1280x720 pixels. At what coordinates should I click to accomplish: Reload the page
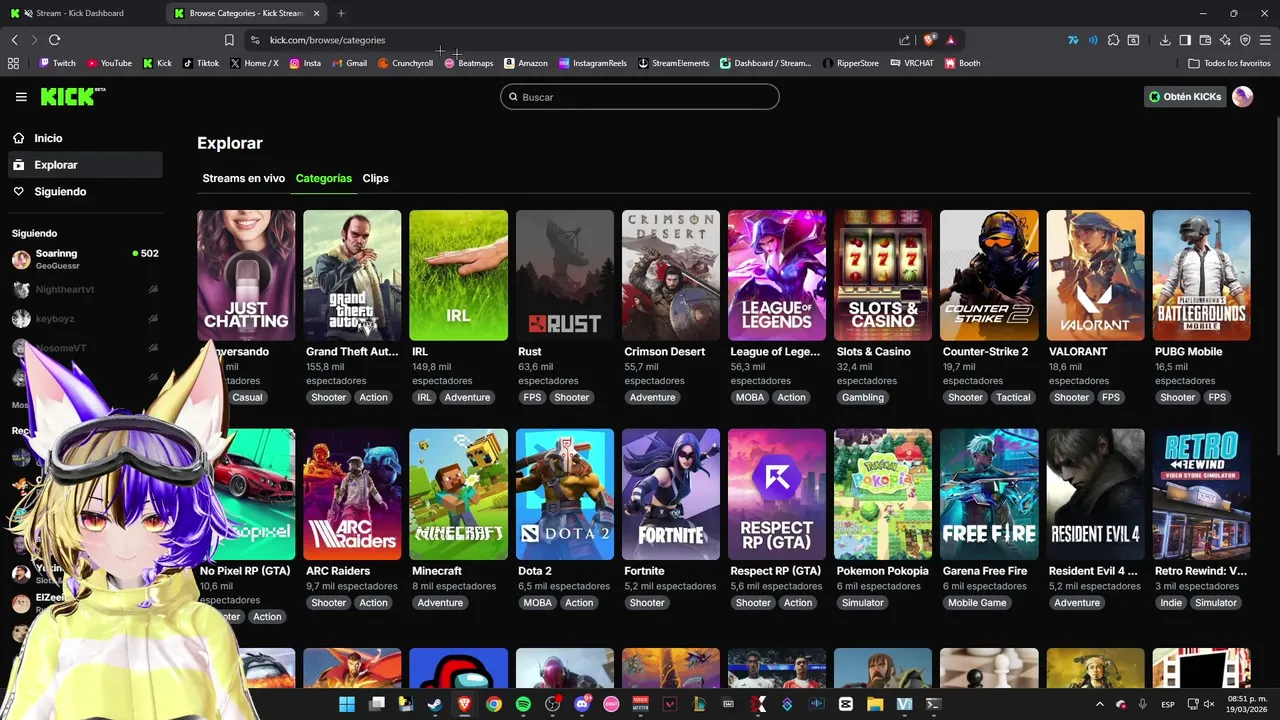point(54,40)
